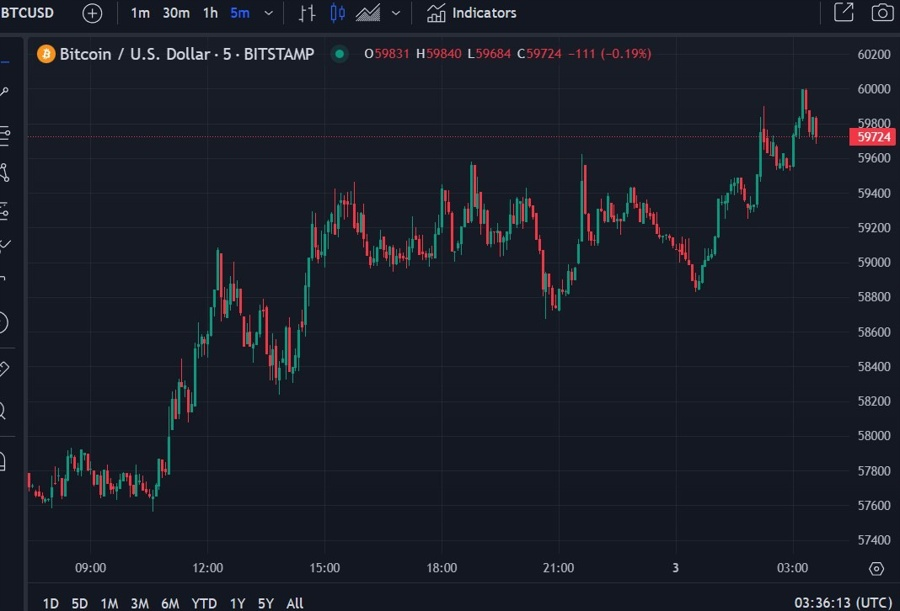The height and width of the screenshot is (611, 900).
Task: Click the 60000 price axis label
Action: [x=874, y=89]
